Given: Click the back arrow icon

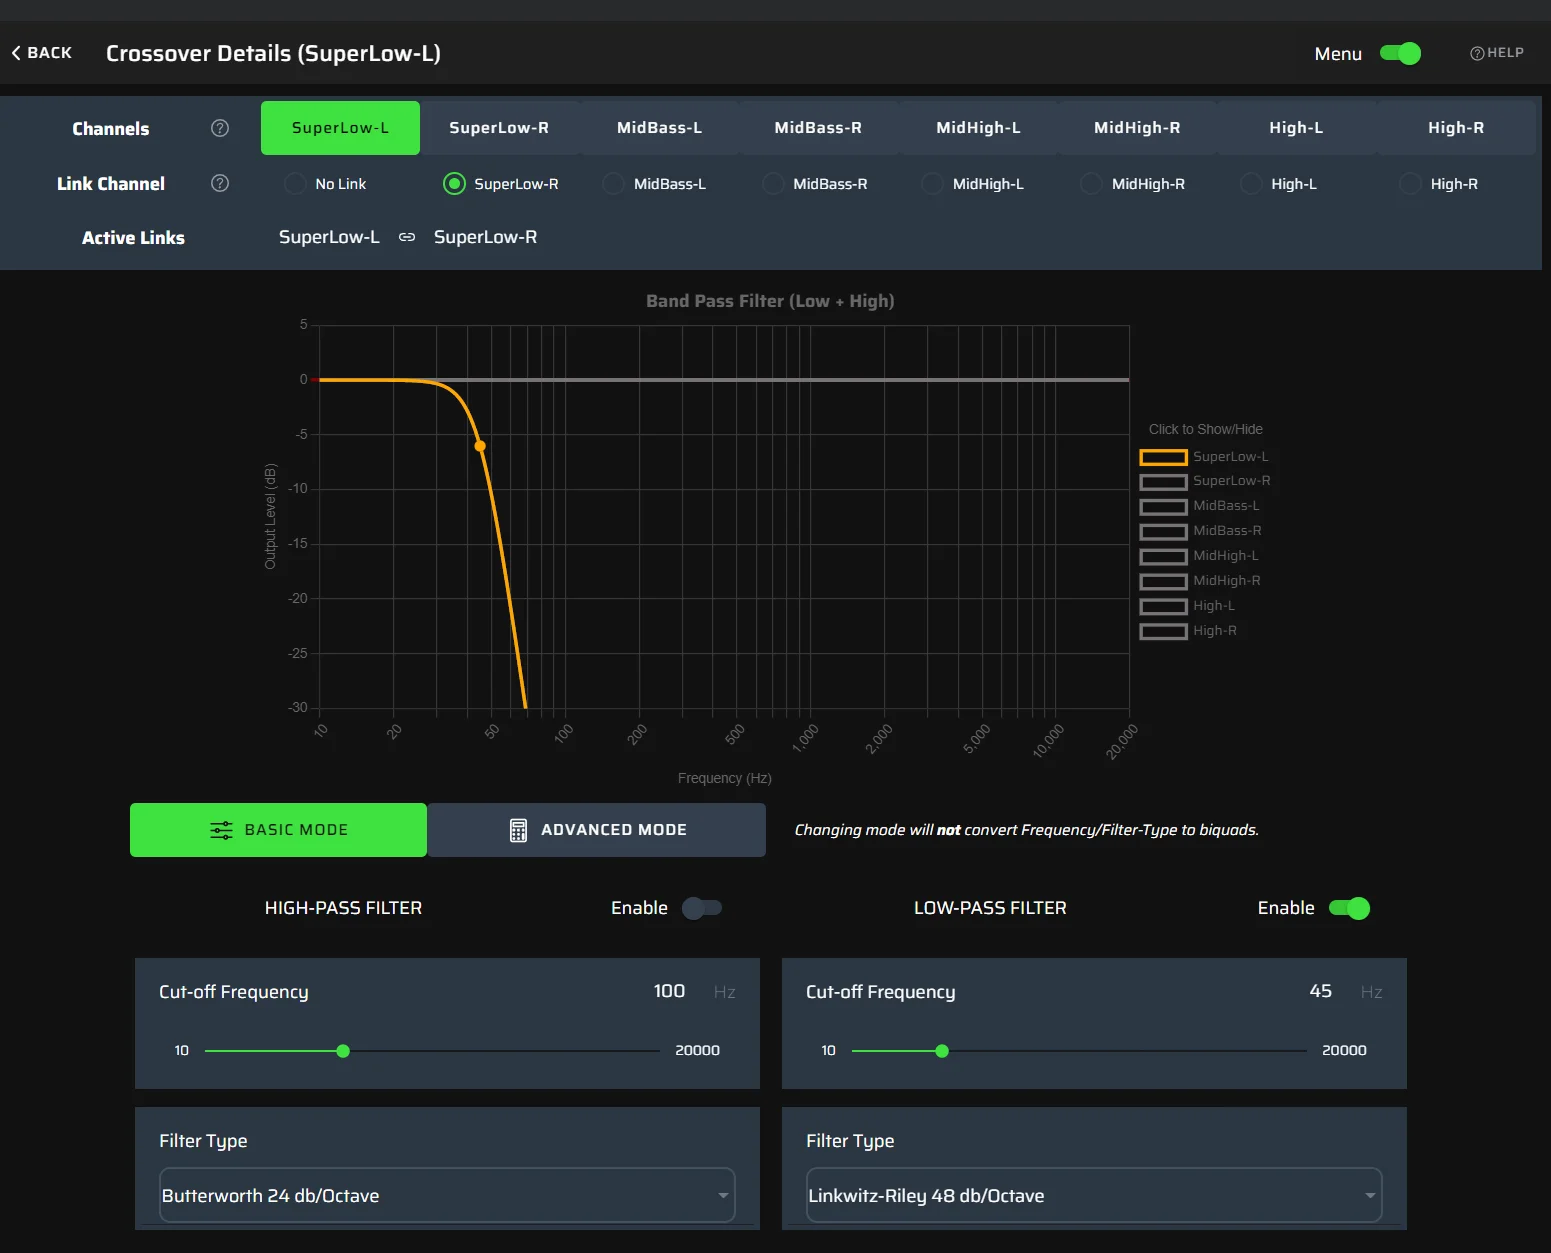Looking at the screenshot, I should click(16, 53).
